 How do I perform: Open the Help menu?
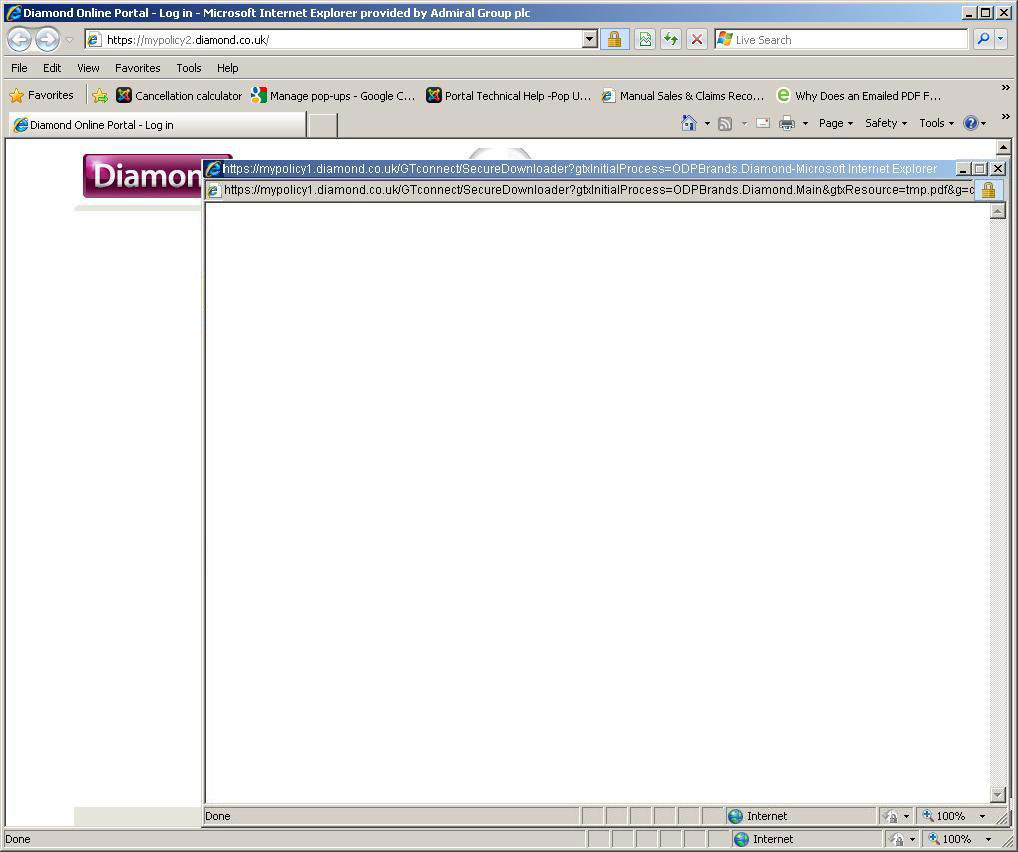(x=227, y=68)
